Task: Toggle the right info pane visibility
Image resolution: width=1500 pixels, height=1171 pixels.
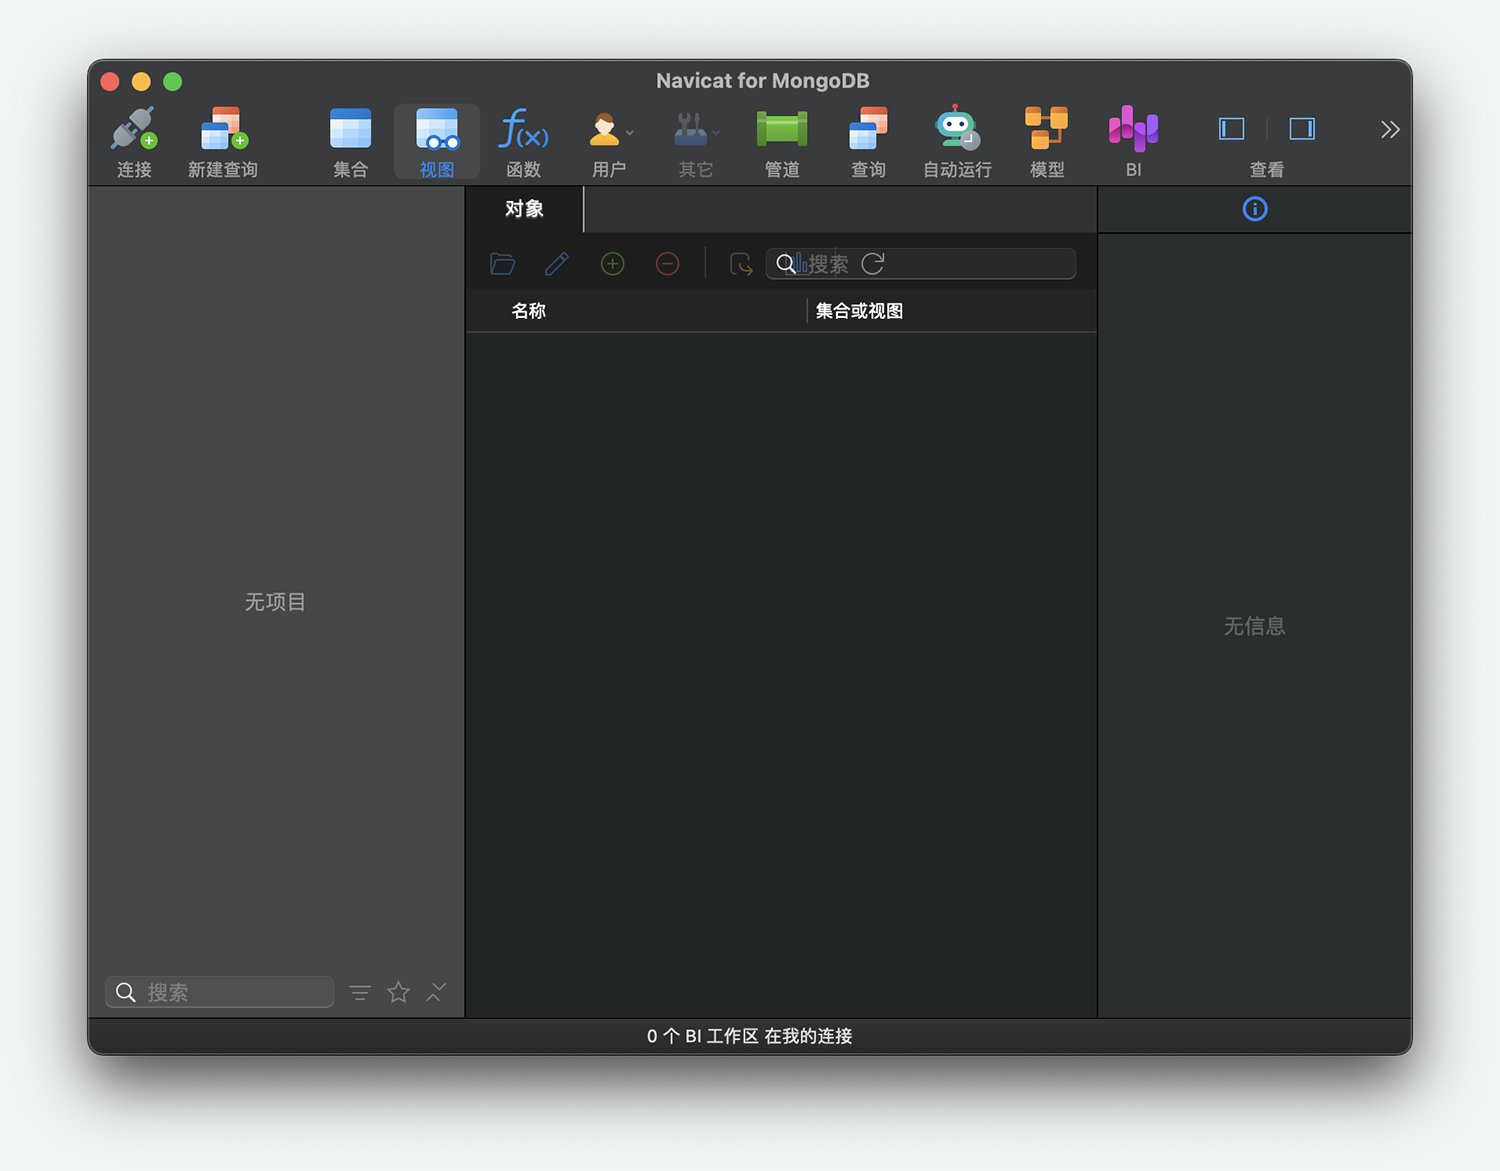Action: click(1301, 129)
